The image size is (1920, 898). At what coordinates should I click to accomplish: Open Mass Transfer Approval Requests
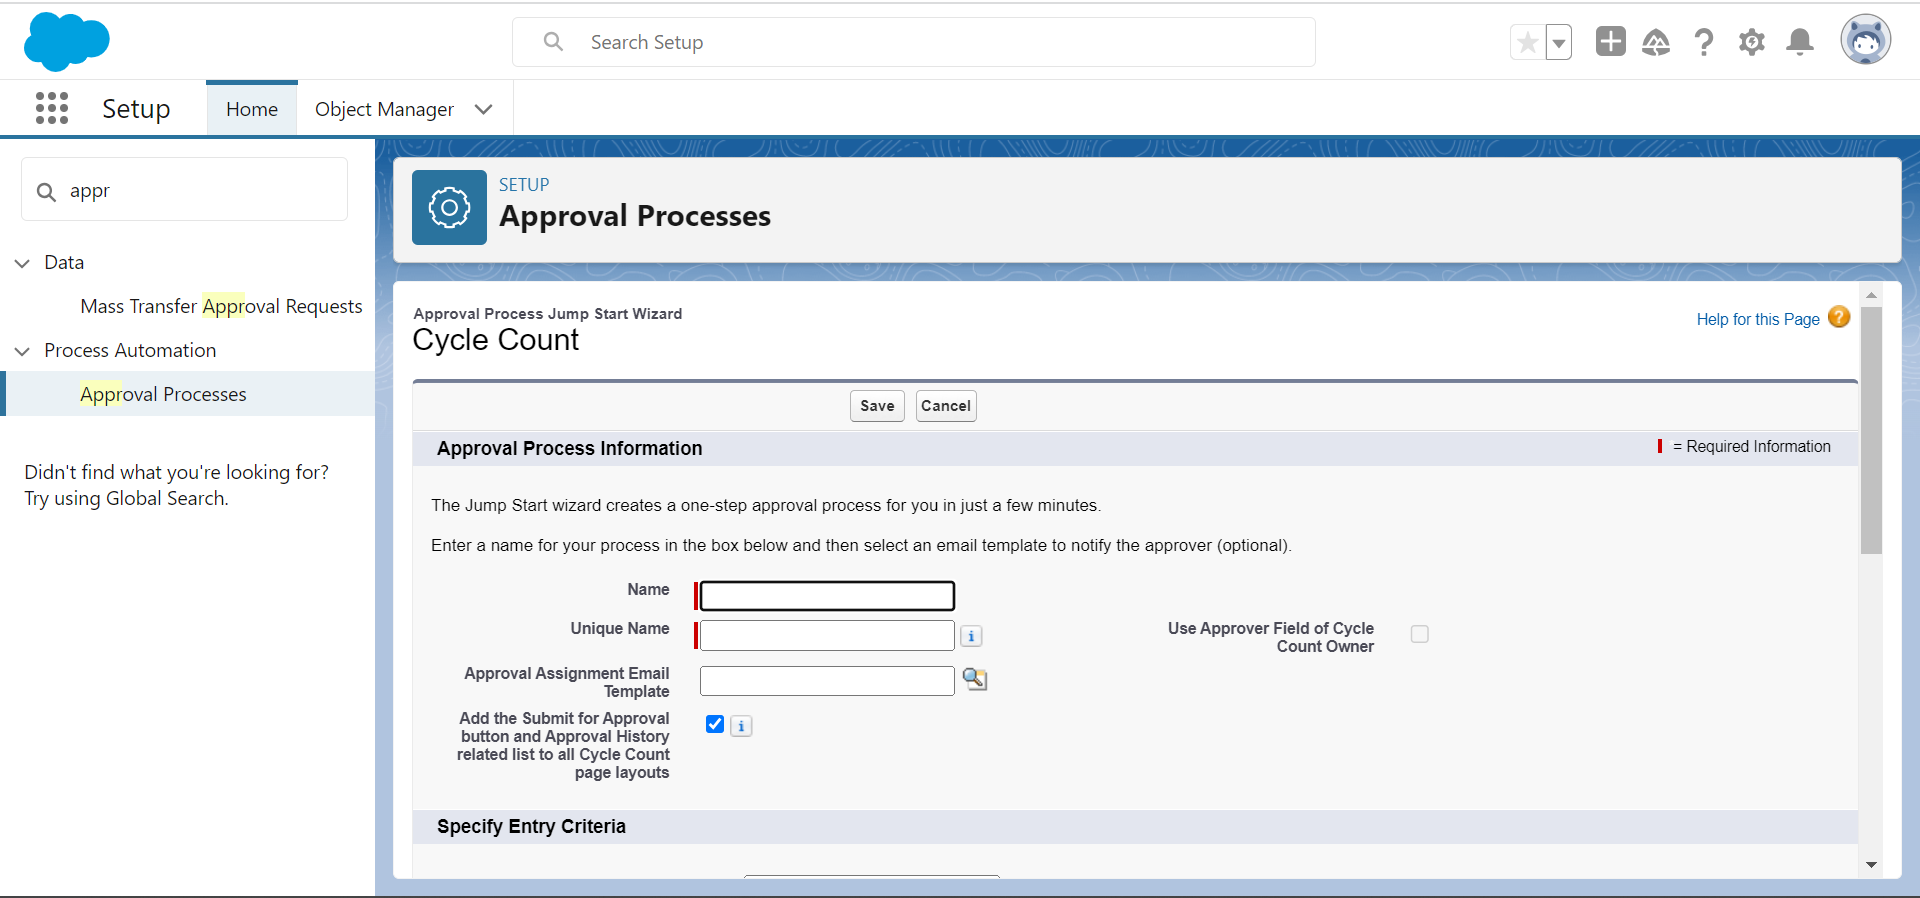click(x=221, y=306)
